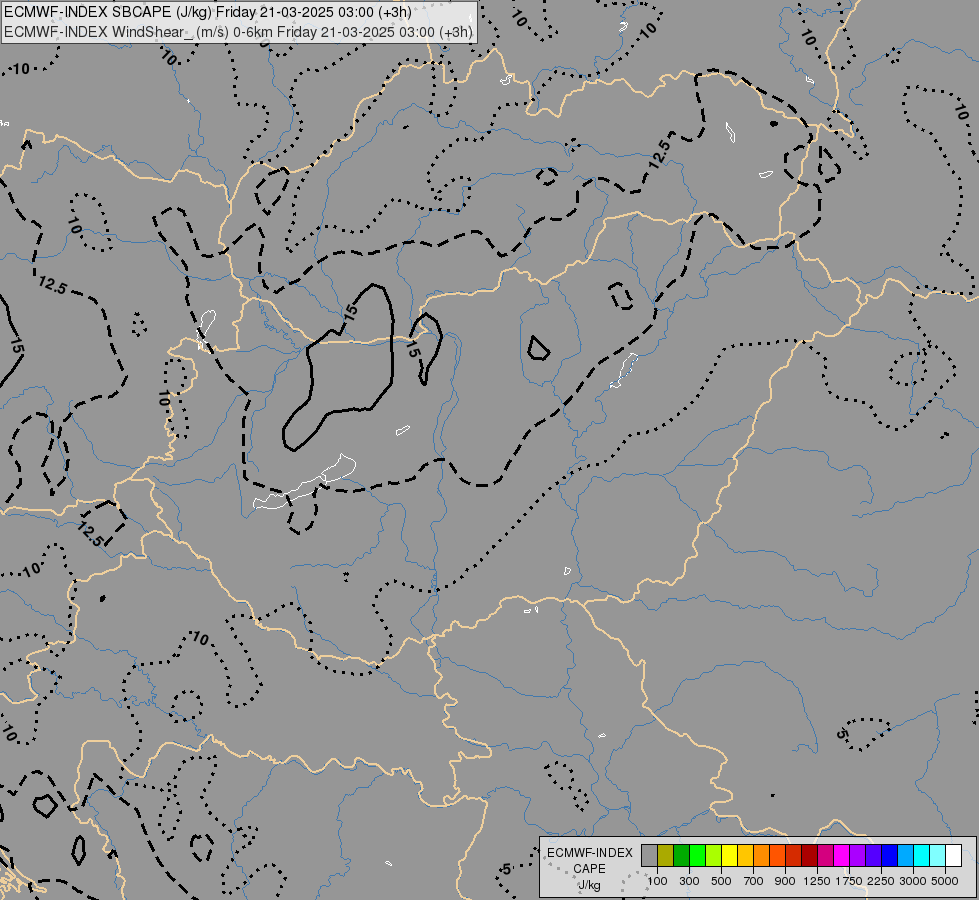Select the bright green legend swatch
Viewport: 979px width, 900px height.
pyautogui.click(x=697, y=856)
